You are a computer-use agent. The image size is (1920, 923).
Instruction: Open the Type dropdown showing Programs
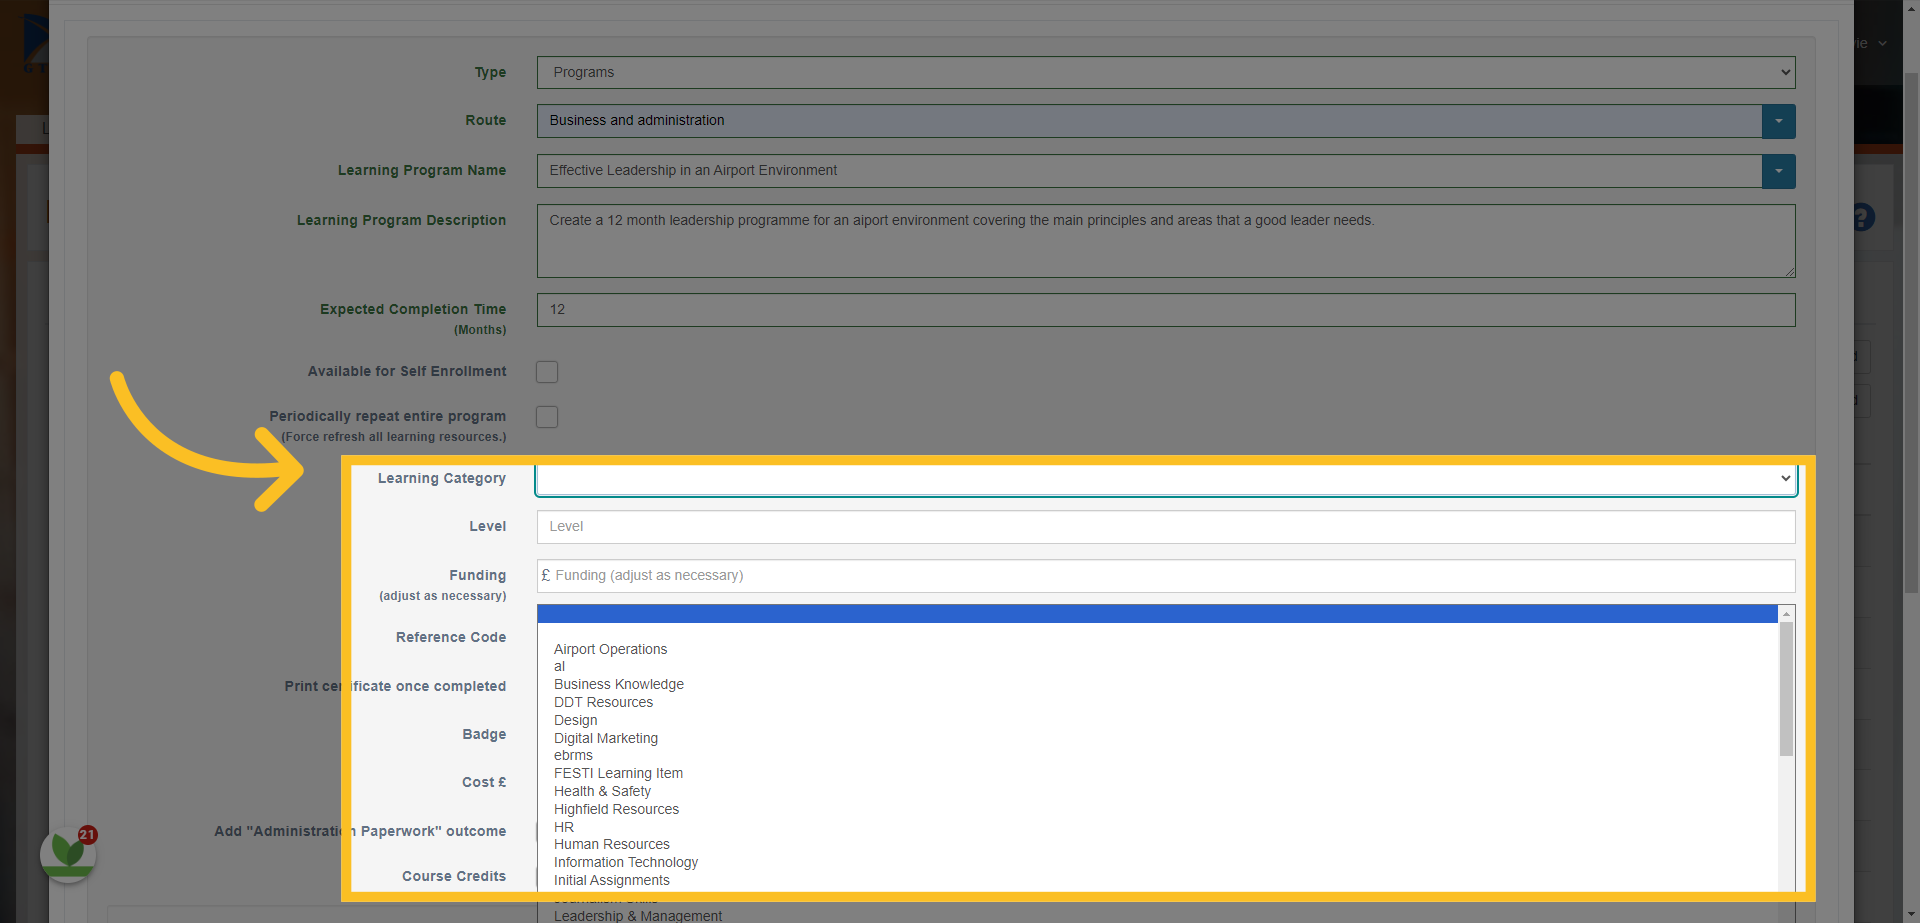[x=1166, y=72]
